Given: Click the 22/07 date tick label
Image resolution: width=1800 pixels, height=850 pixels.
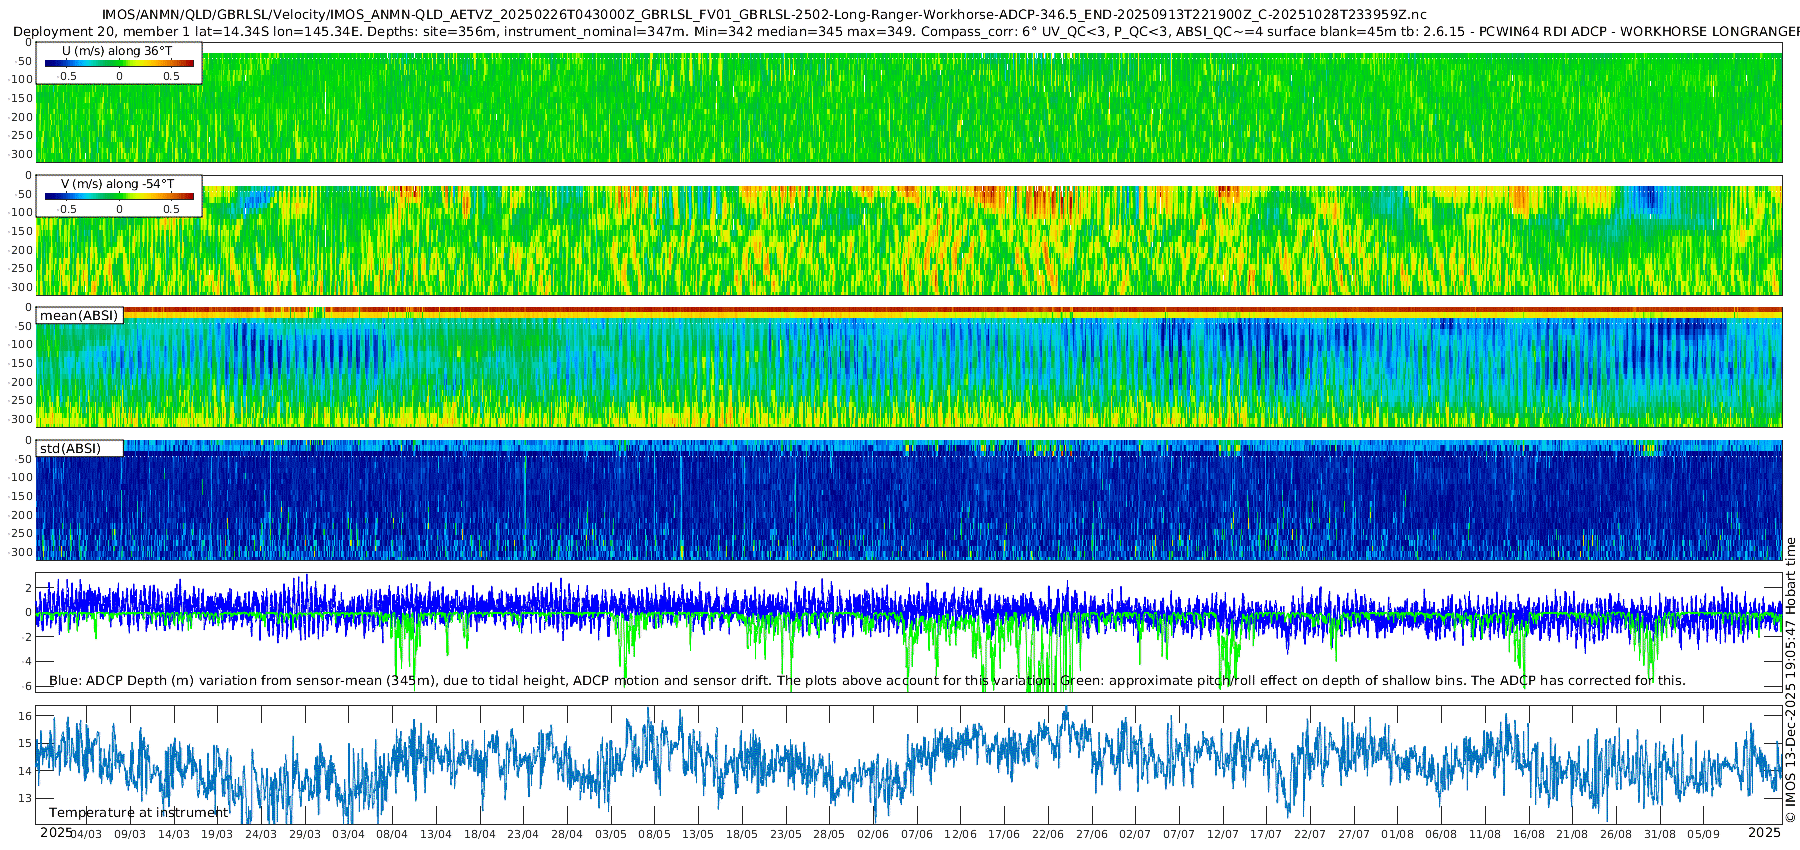Looking at the screenshot, I should click(1310, 834).
